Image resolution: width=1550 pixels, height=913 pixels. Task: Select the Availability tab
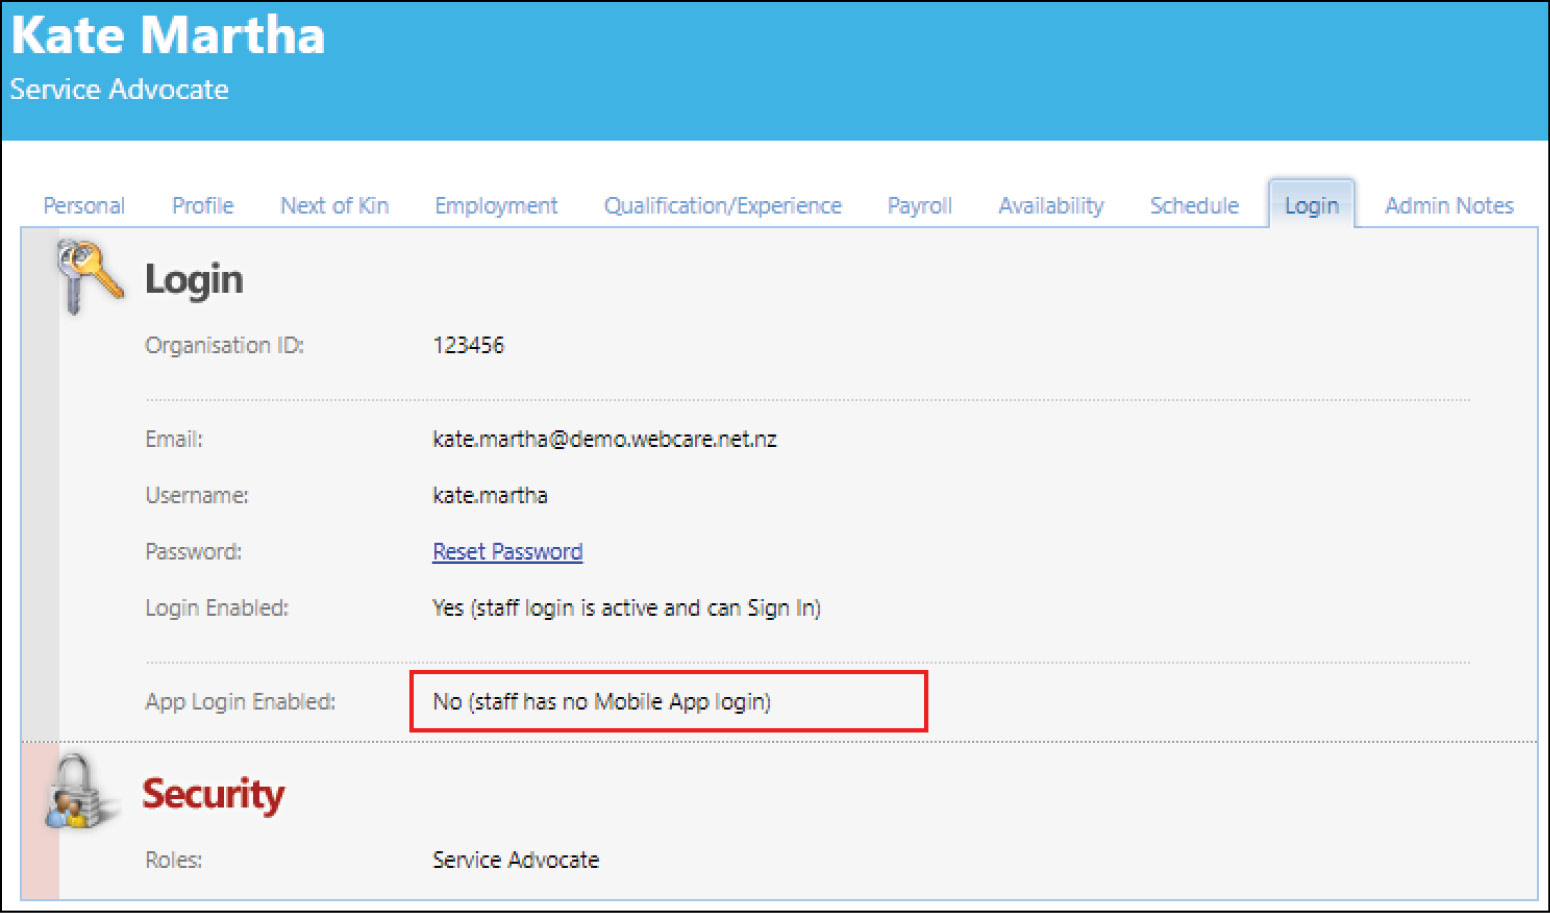(x=1050, y=205)
